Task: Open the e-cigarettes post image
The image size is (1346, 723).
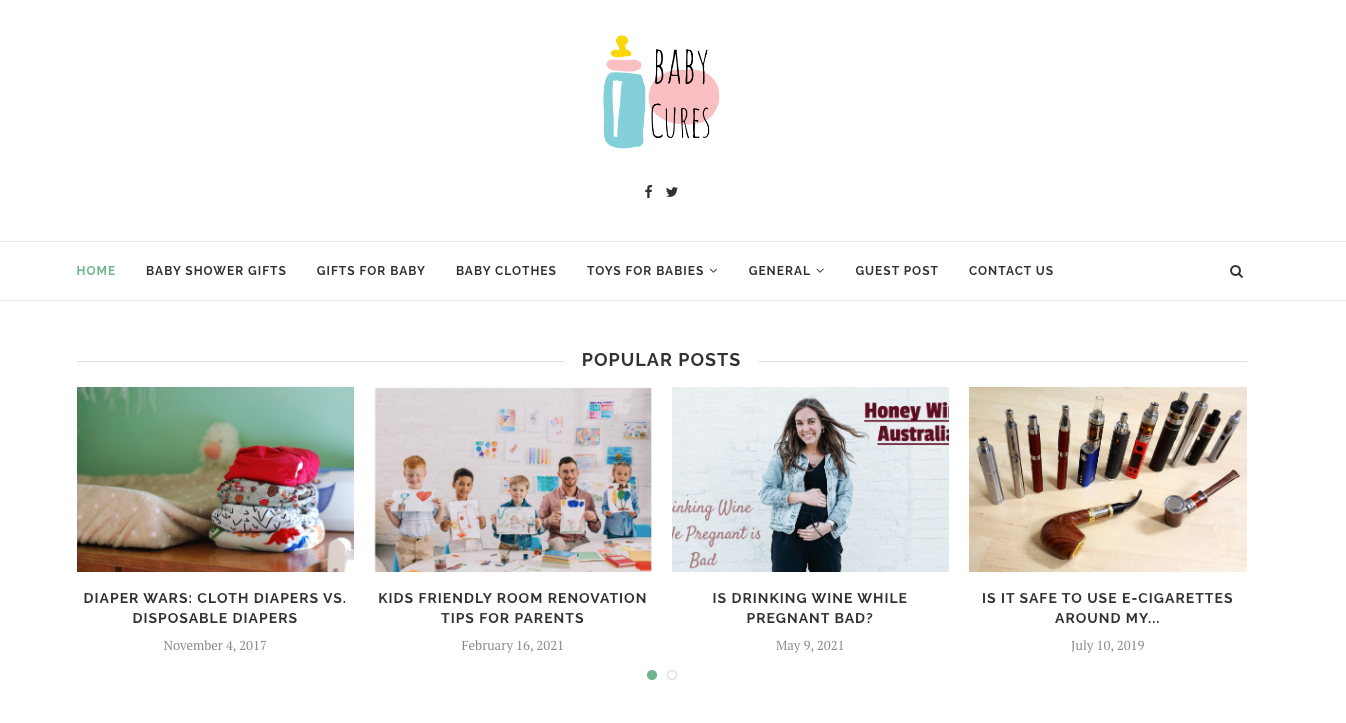Action: pos(1108,480)
